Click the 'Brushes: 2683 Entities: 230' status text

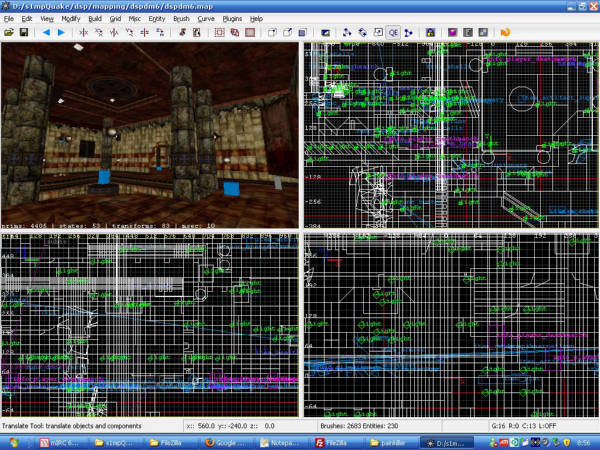(359, 426)
